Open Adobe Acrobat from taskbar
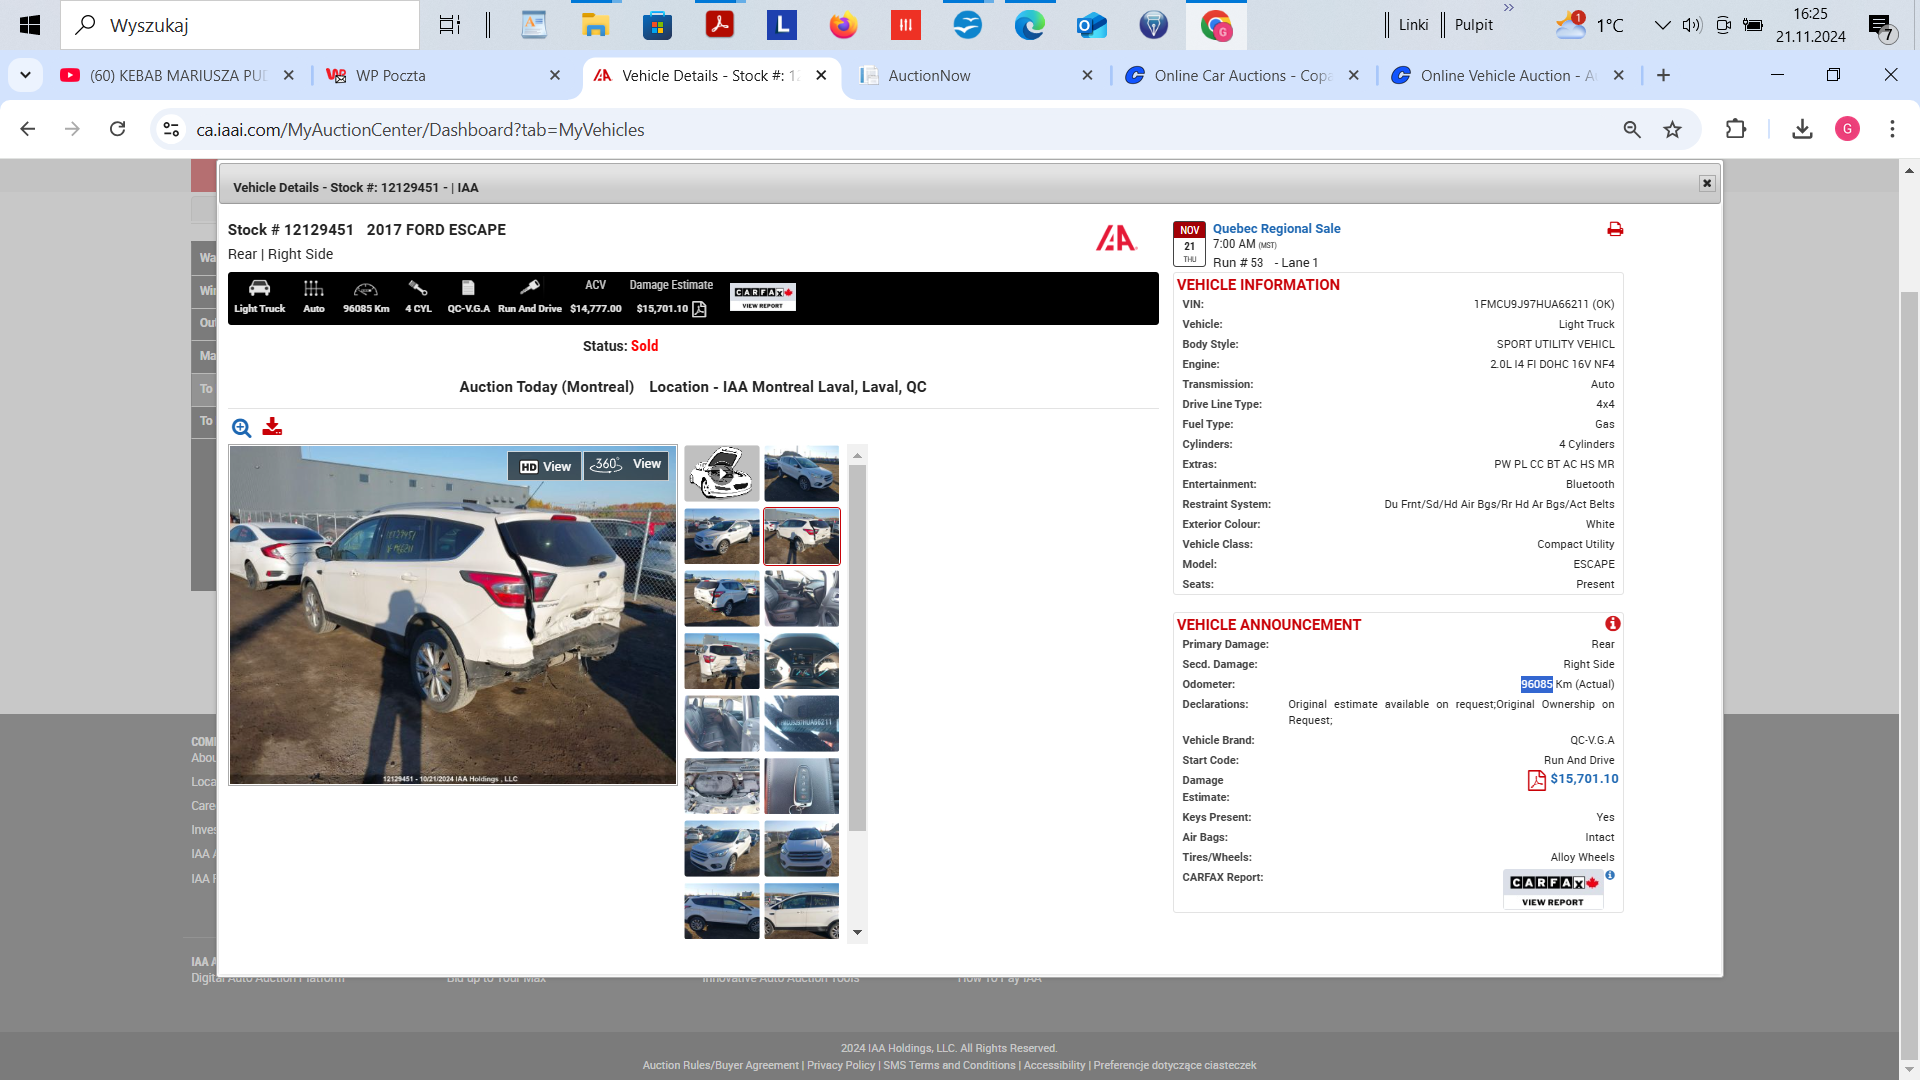Image resolution: width=1920 pixels, height=1080 pixels. pyautogui.click(x=720, y=25)
